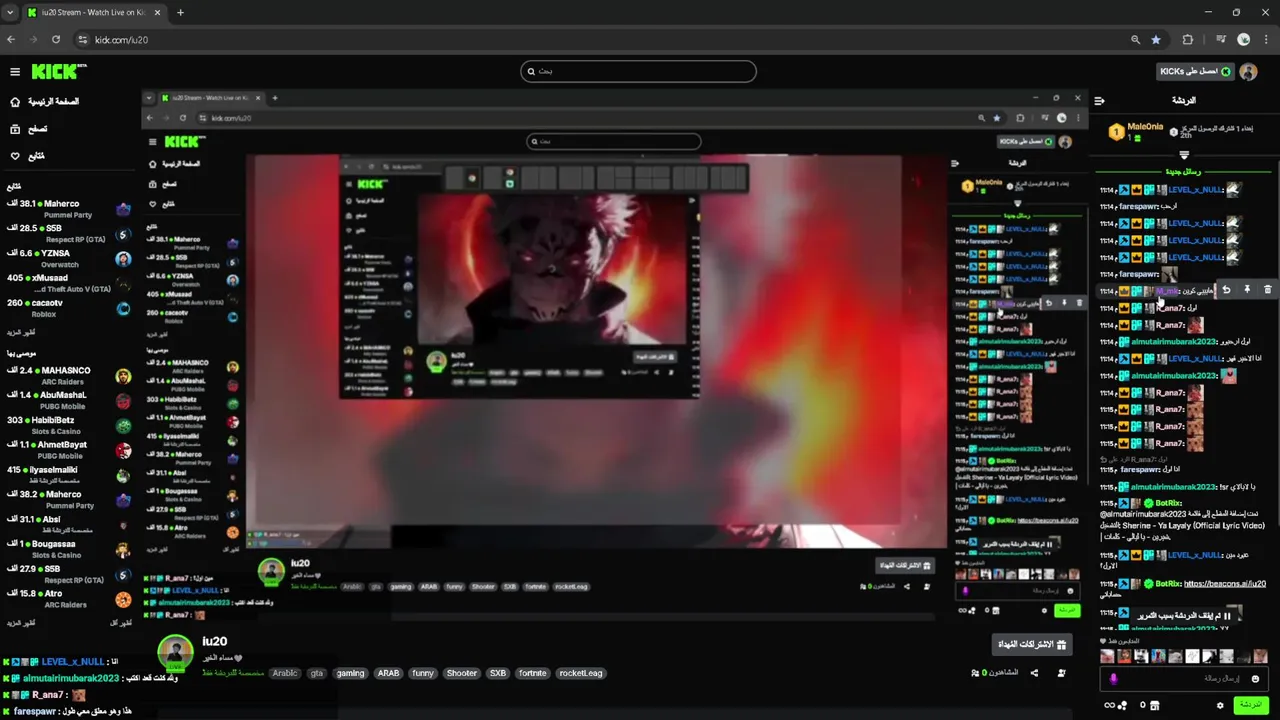The height and width of the screenshot is (720, 1280).
Task: Open S5B Respect RP (GTA) channel in following list
Action: [x=68, y=234]
